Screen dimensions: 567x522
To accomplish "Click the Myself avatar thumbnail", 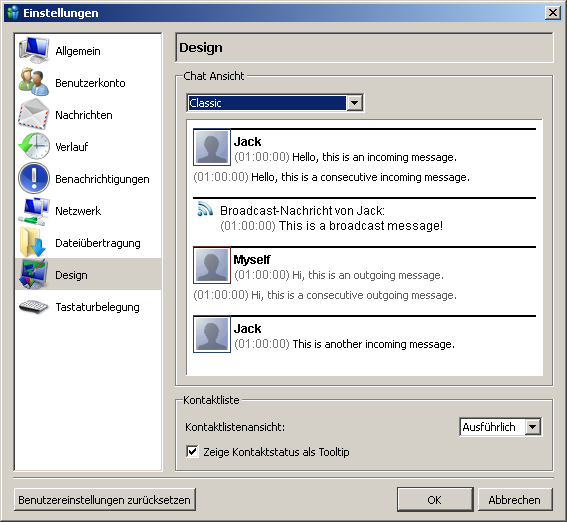I will (212, 265).
